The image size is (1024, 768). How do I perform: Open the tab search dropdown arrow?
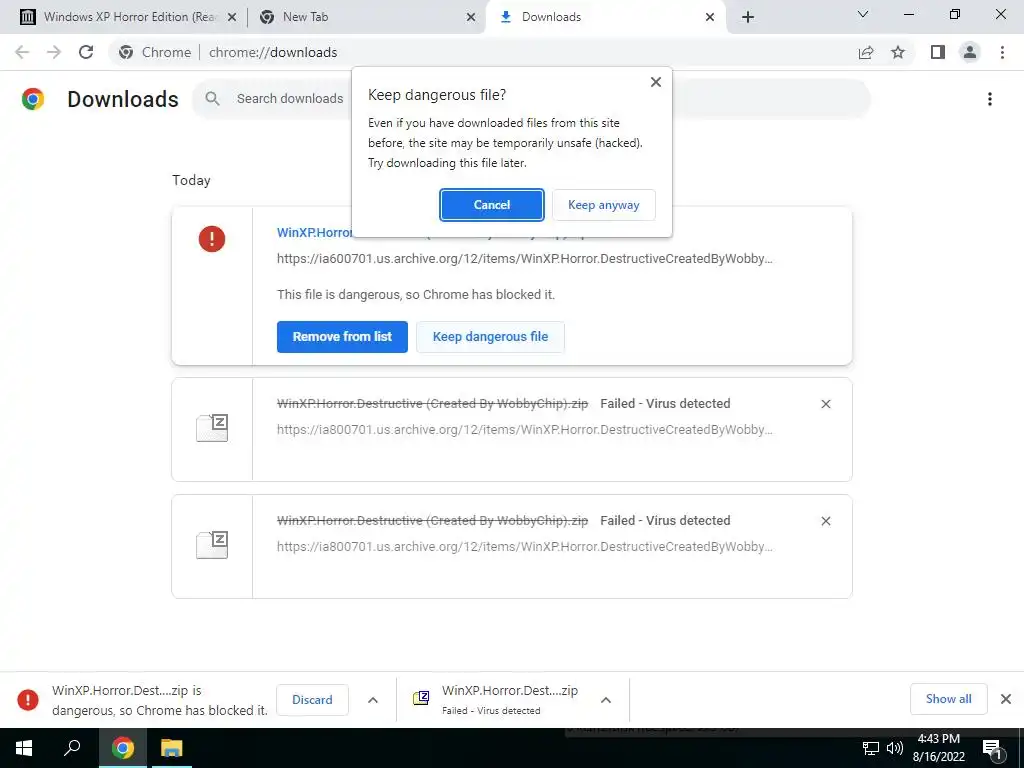[x=863, y=14]
